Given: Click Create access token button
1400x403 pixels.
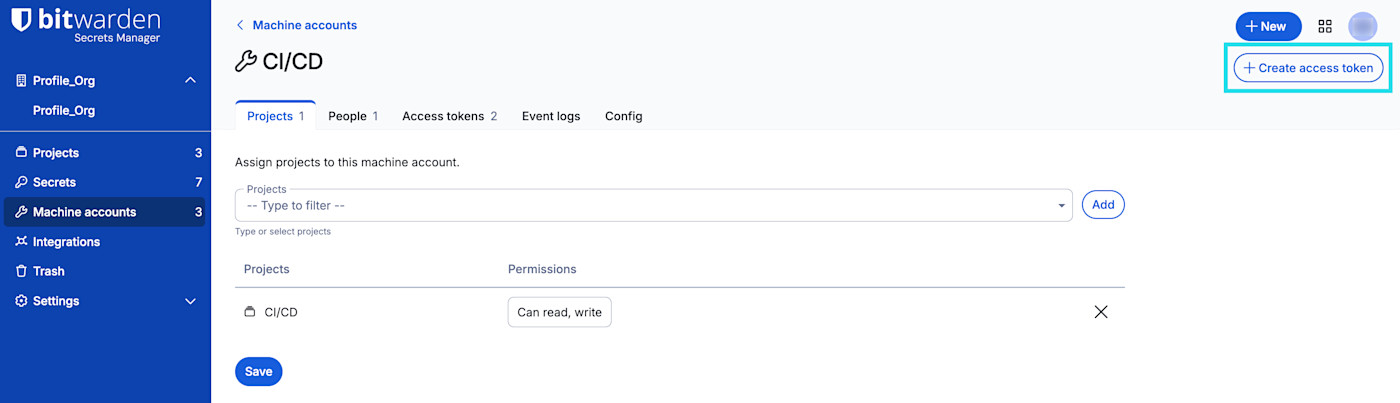Looking at the screenshot, I should tap(1309, 68).
